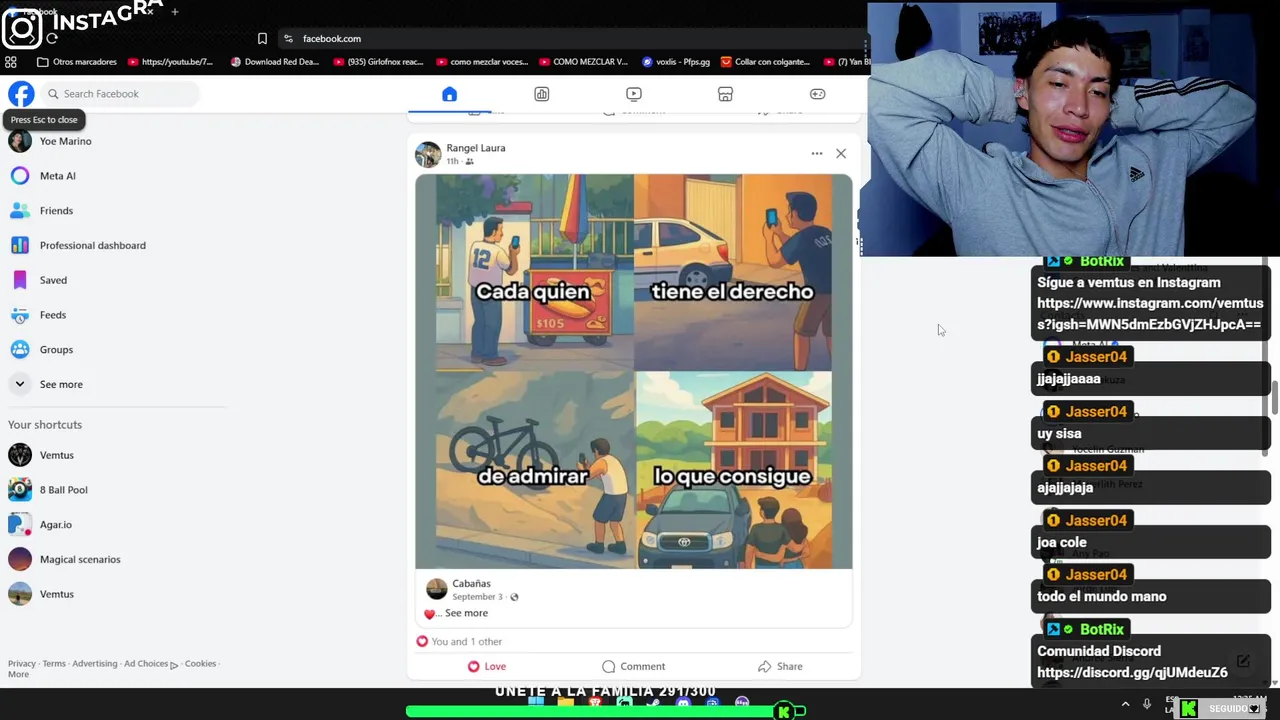Open the COMO MEZCLAR V... bookmark
Viewport: 1280px width, 720px height.
(584, 62)
